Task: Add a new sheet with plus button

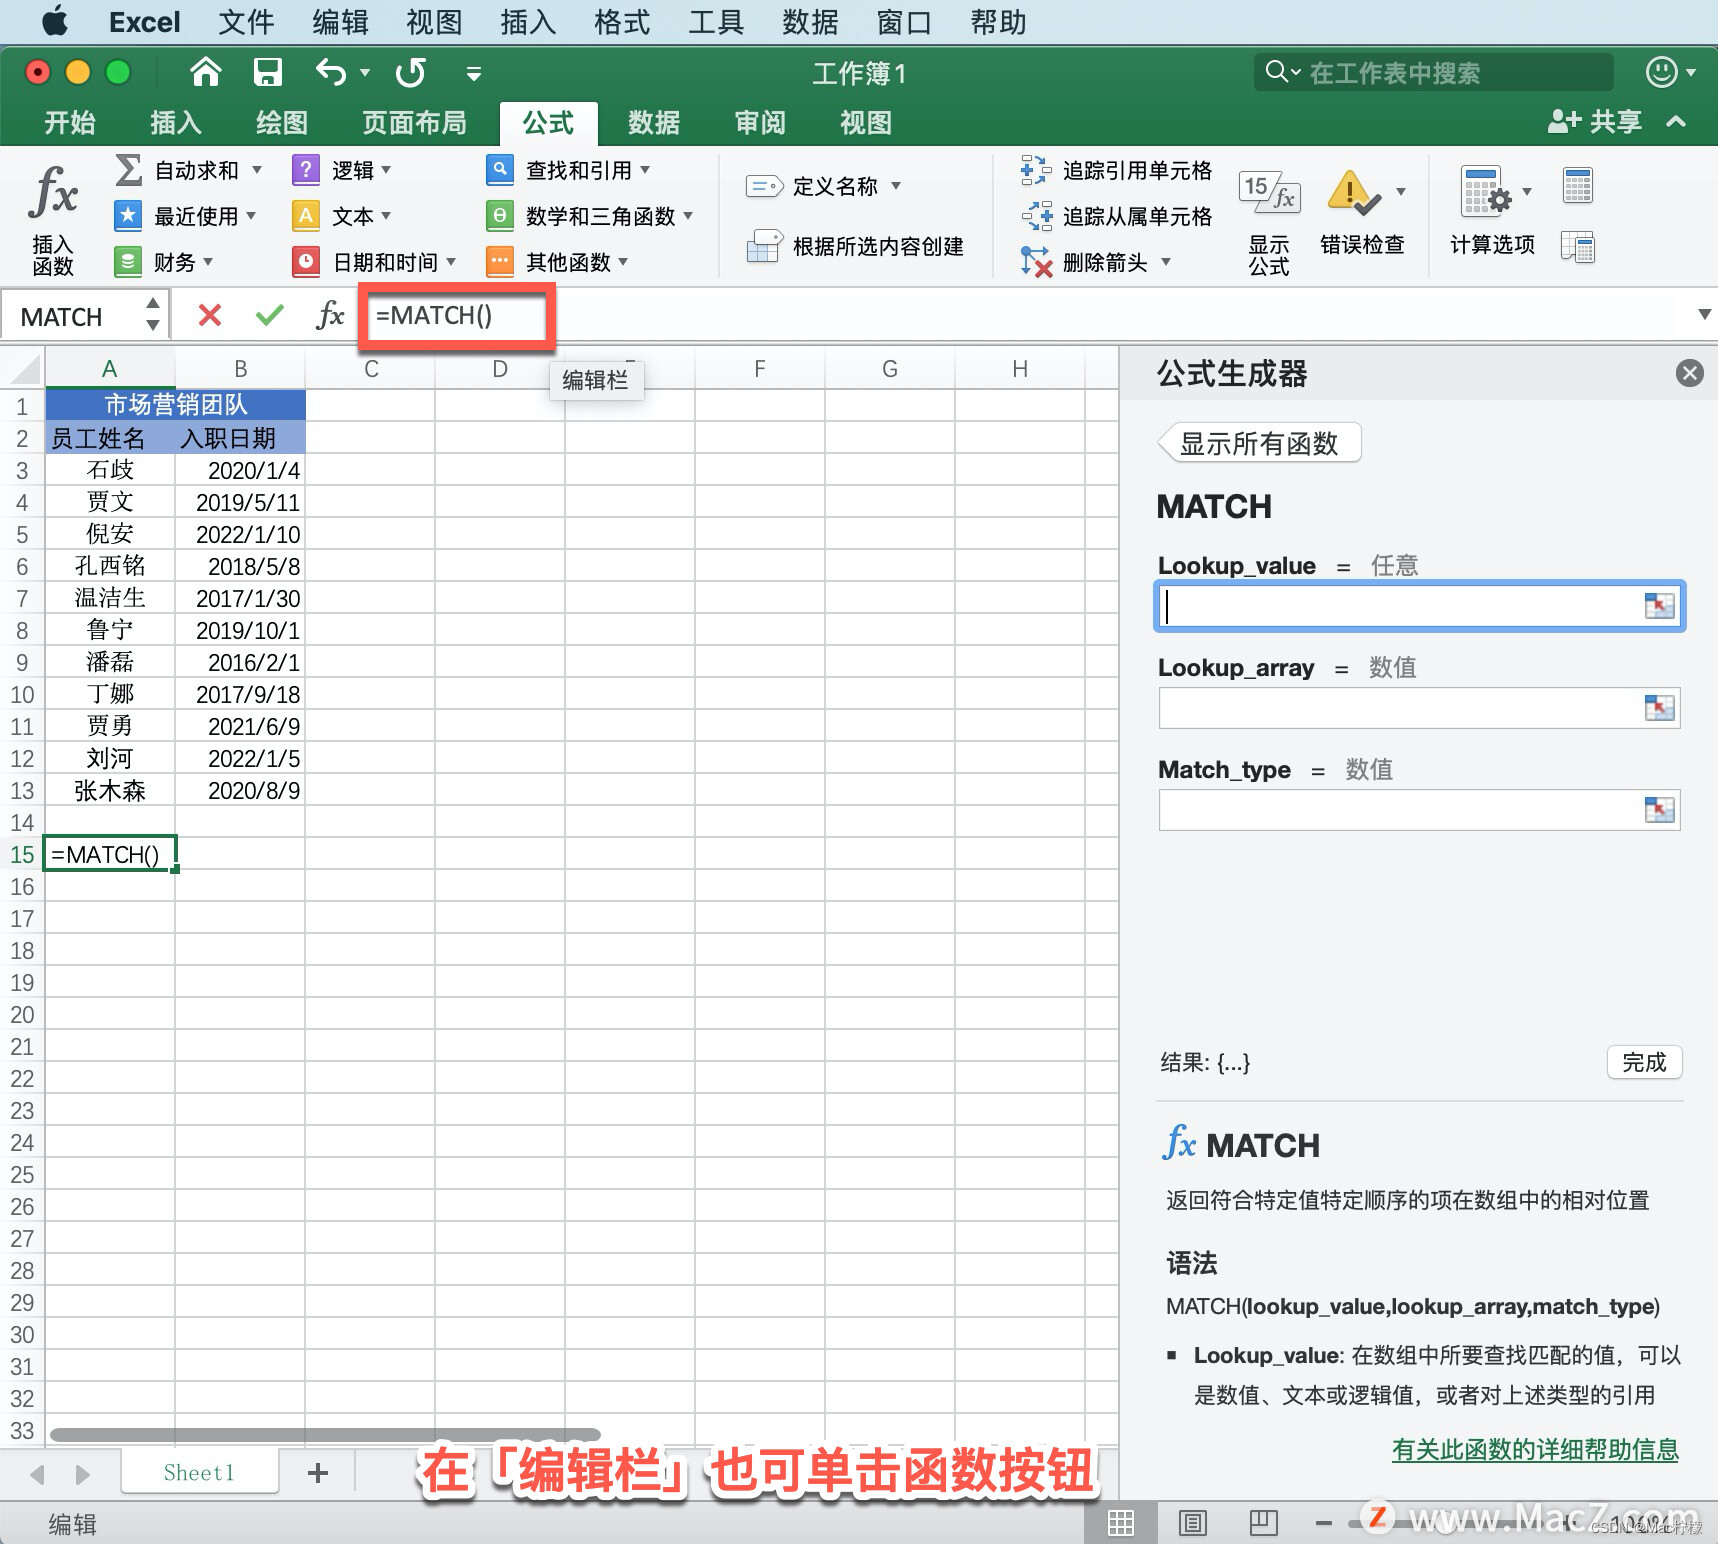Action: [x=318, y=1473]
